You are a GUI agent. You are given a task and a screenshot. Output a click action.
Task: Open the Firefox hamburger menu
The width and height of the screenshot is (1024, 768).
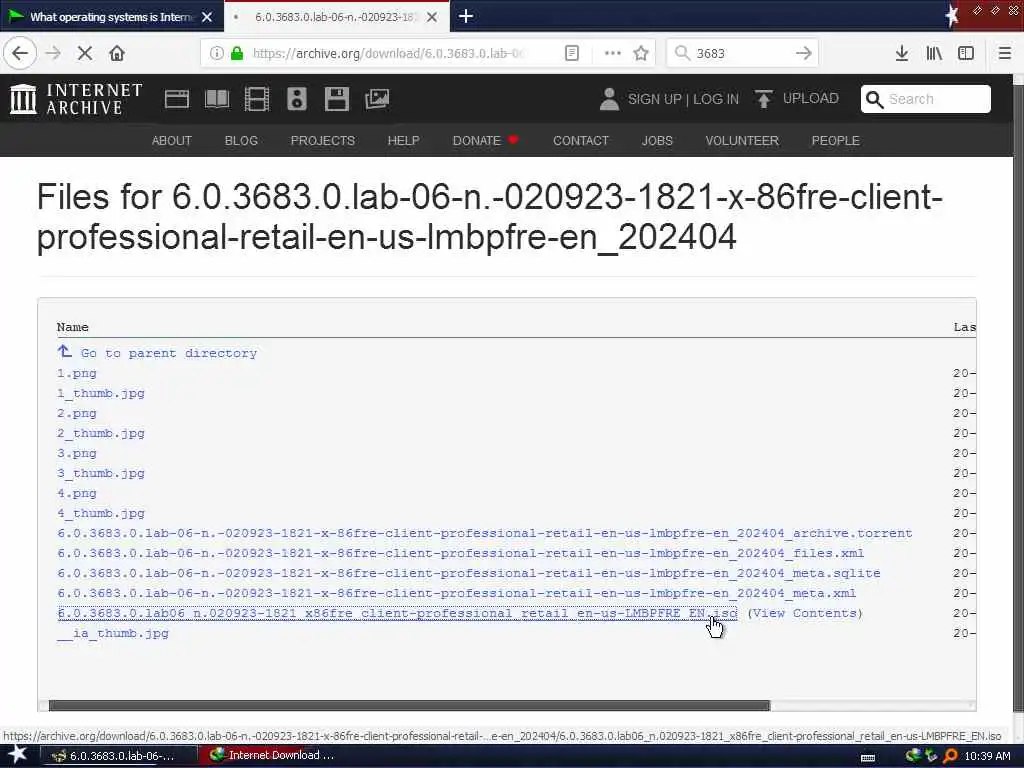tap(1005, 53)
